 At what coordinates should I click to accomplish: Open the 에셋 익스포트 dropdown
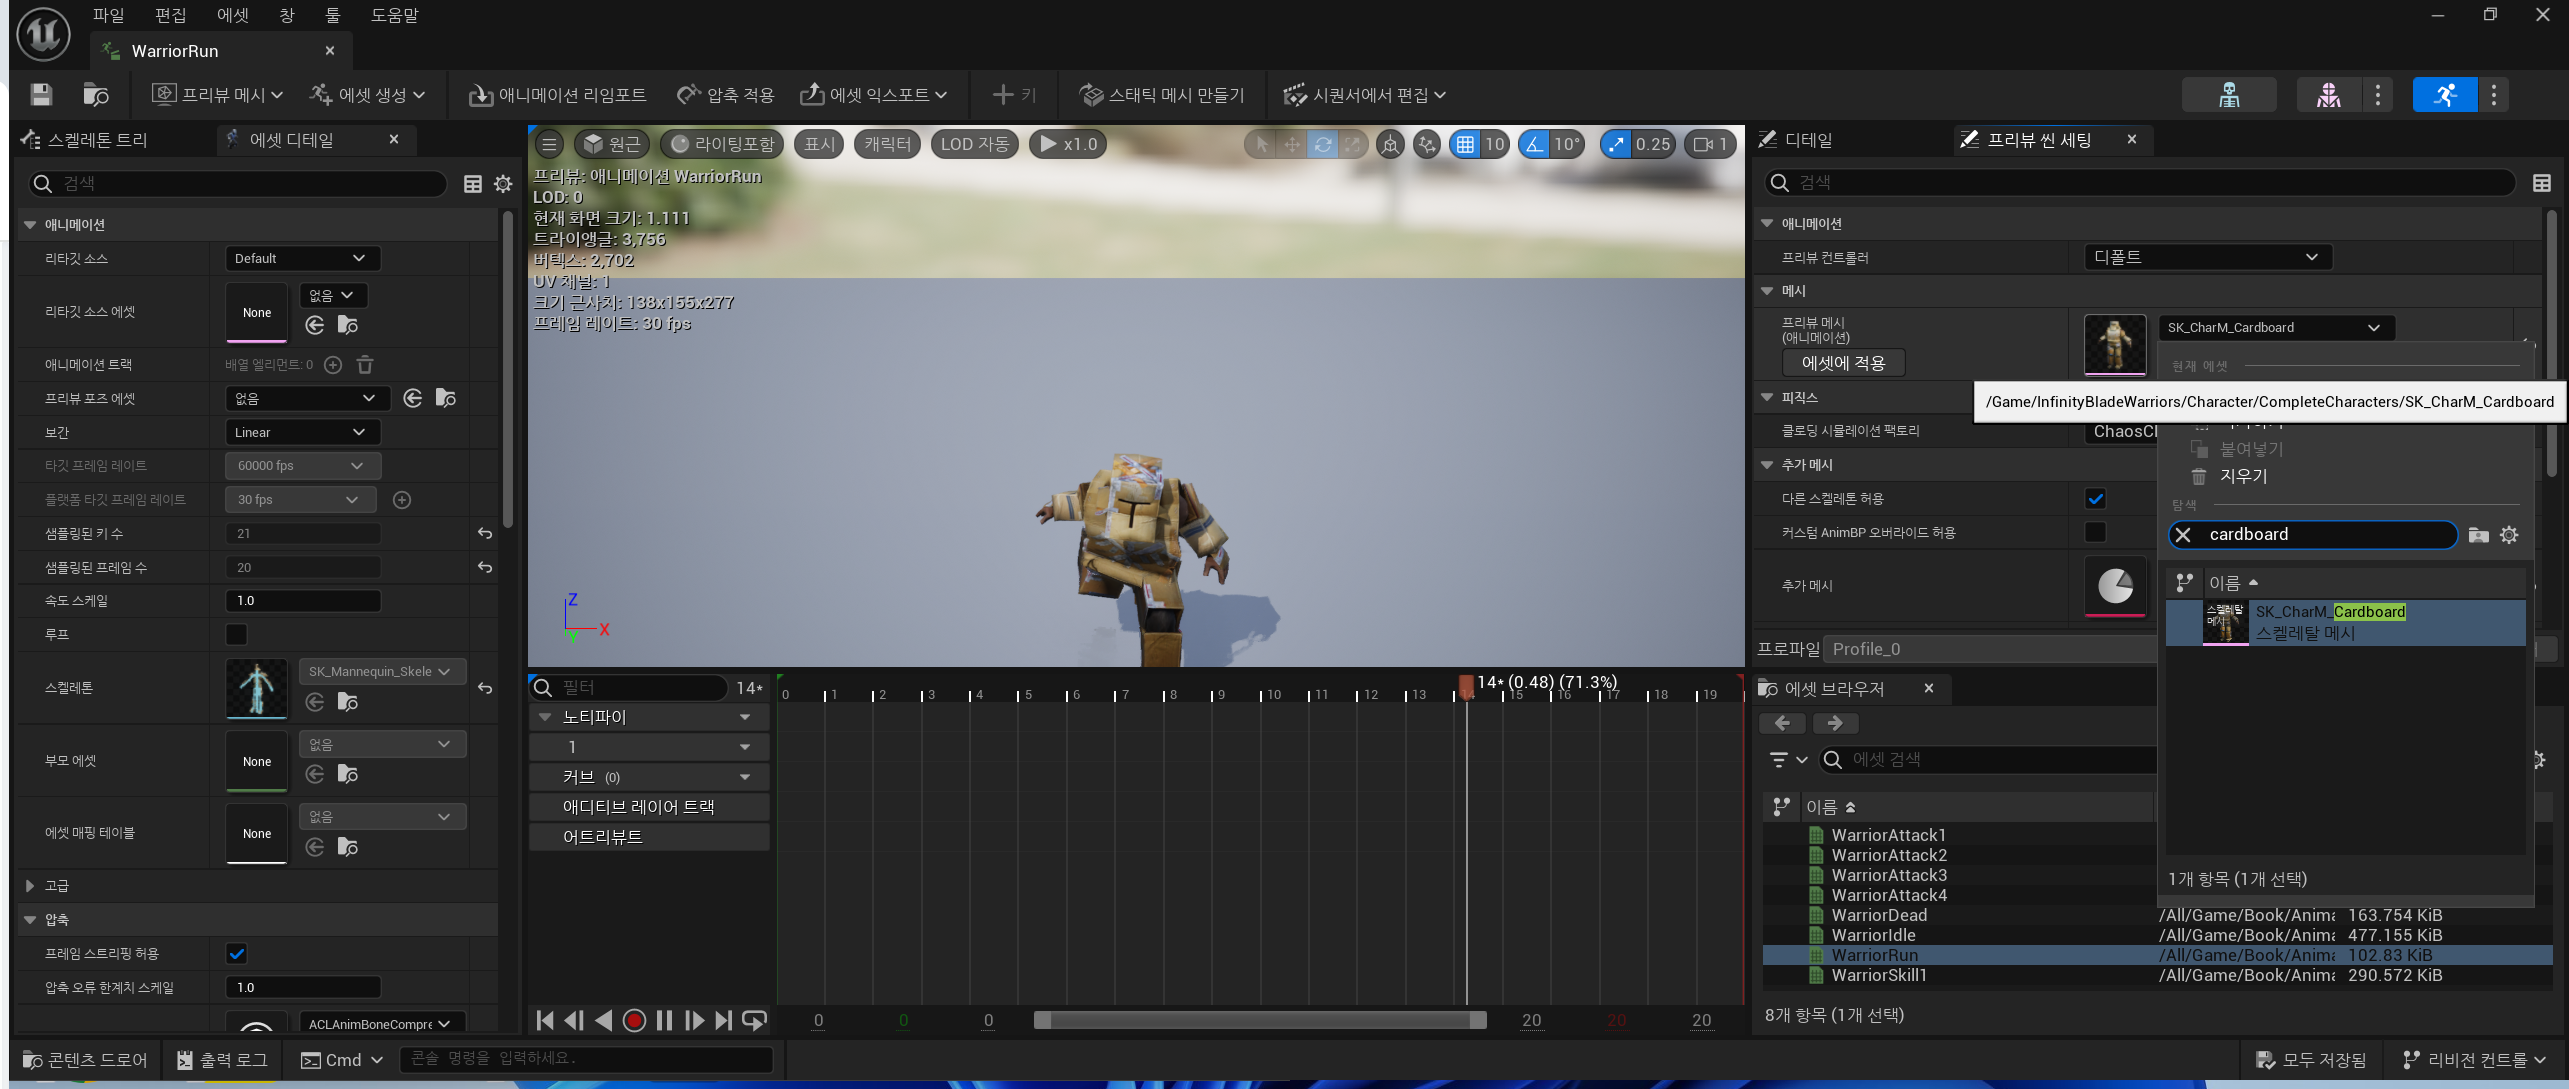pyautogui.click(x=873, y=95)
